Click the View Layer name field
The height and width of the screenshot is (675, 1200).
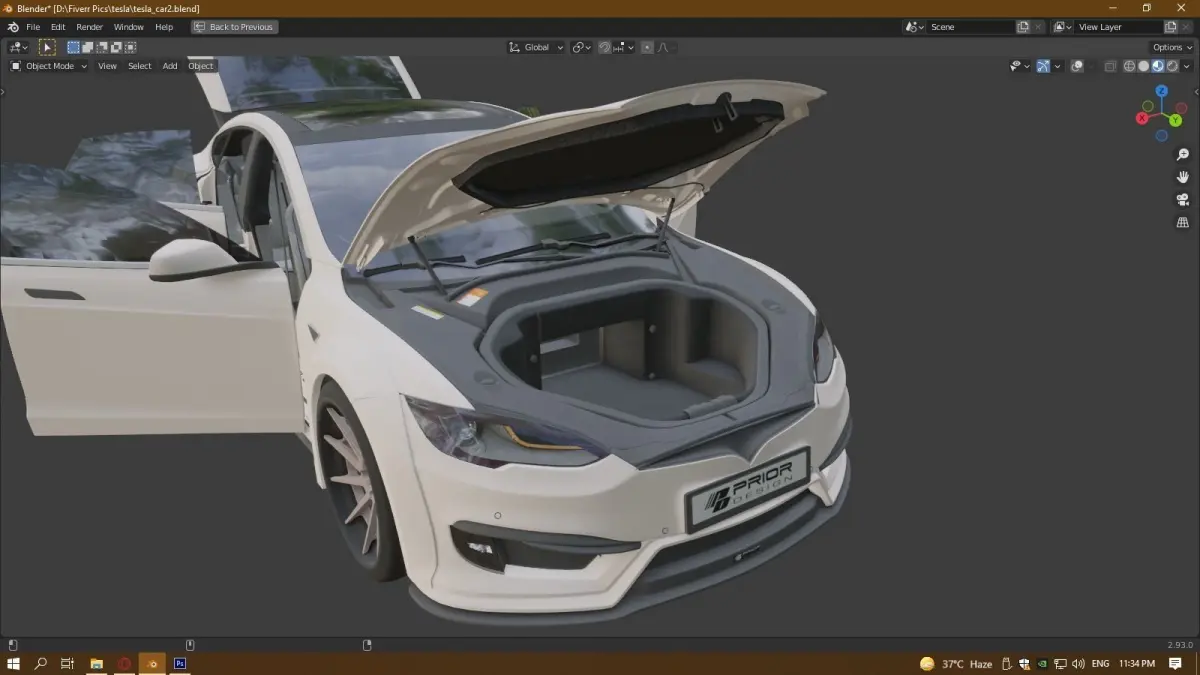[x=1119, y=27]
